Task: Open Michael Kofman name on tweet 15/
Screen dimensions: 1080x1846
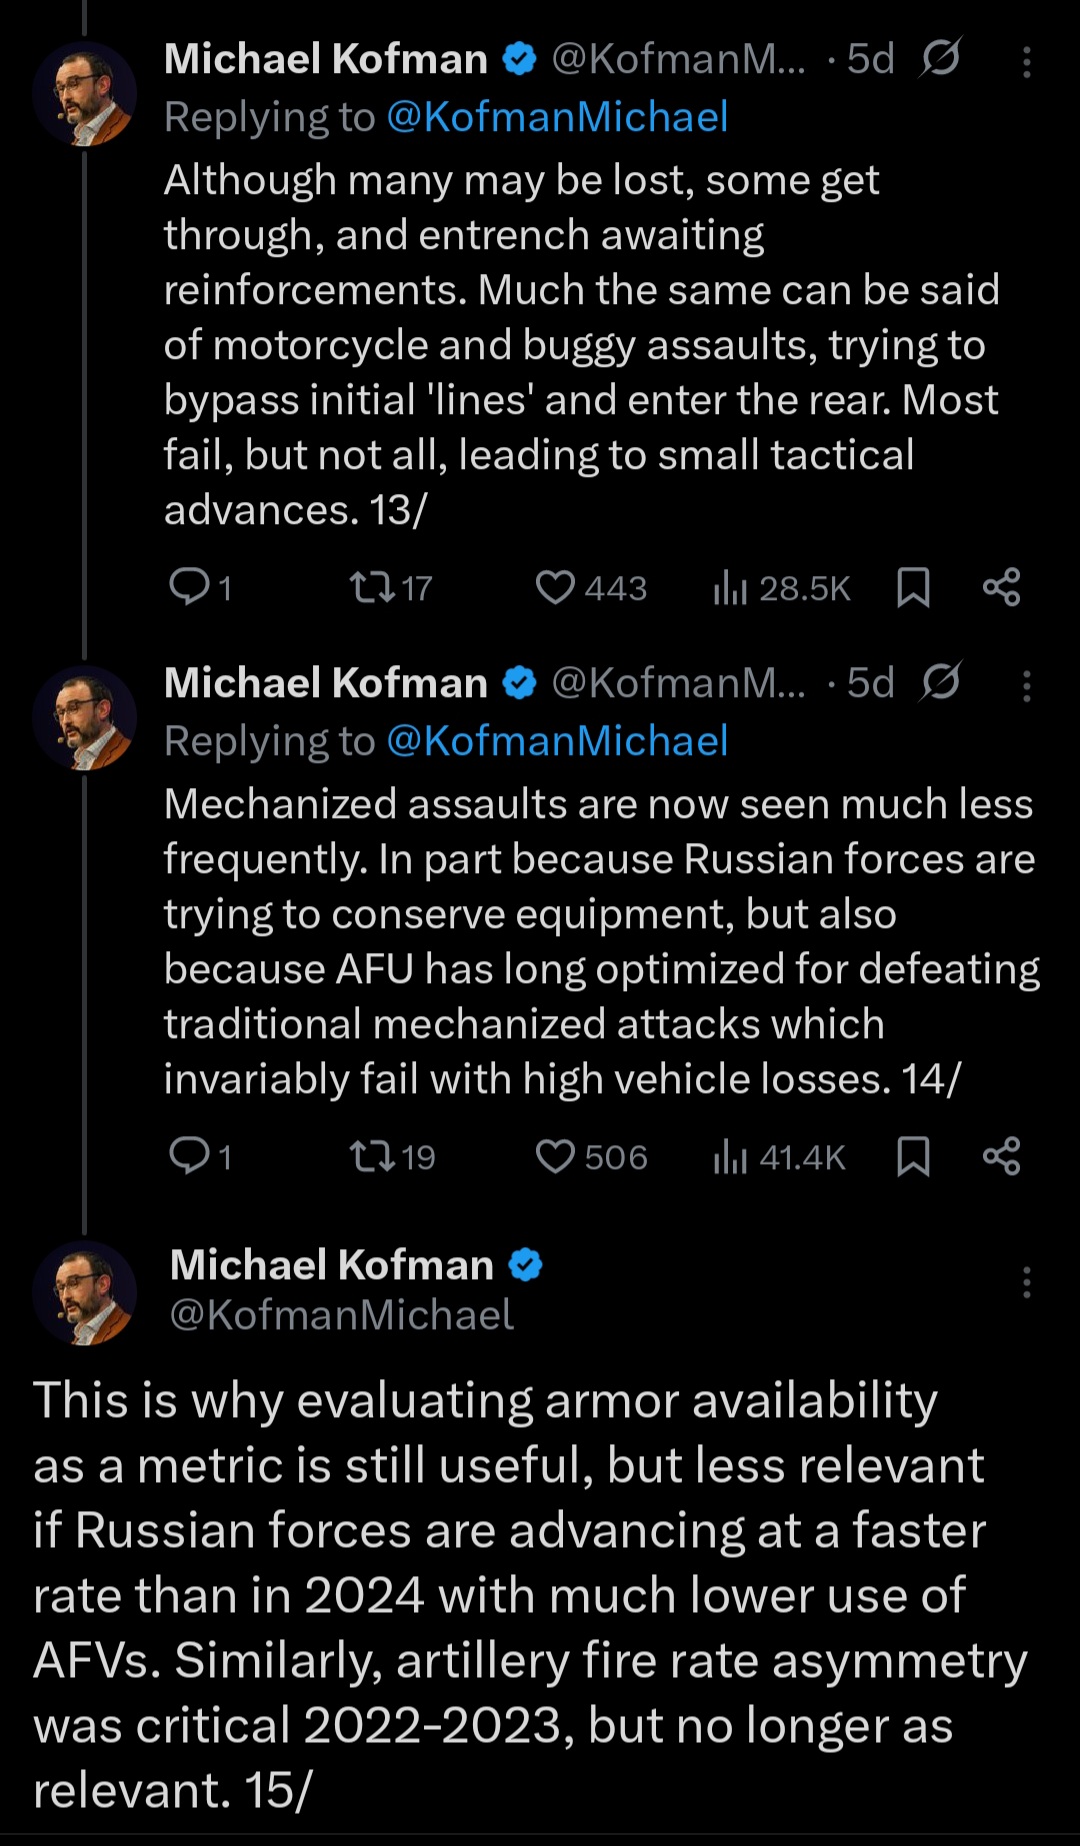Action: pyautogui.click(x=331, y=1265)
